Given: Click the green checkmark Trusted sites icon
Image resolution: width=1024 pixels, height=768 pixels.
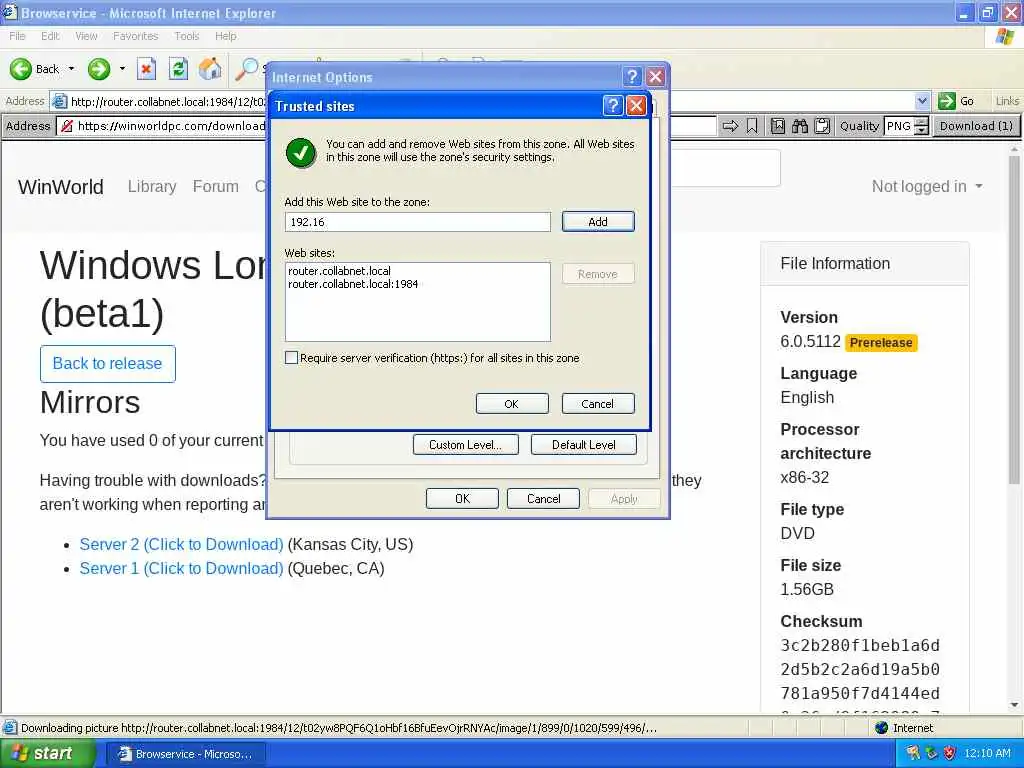Looking at the screenshot, I should 301,153.
